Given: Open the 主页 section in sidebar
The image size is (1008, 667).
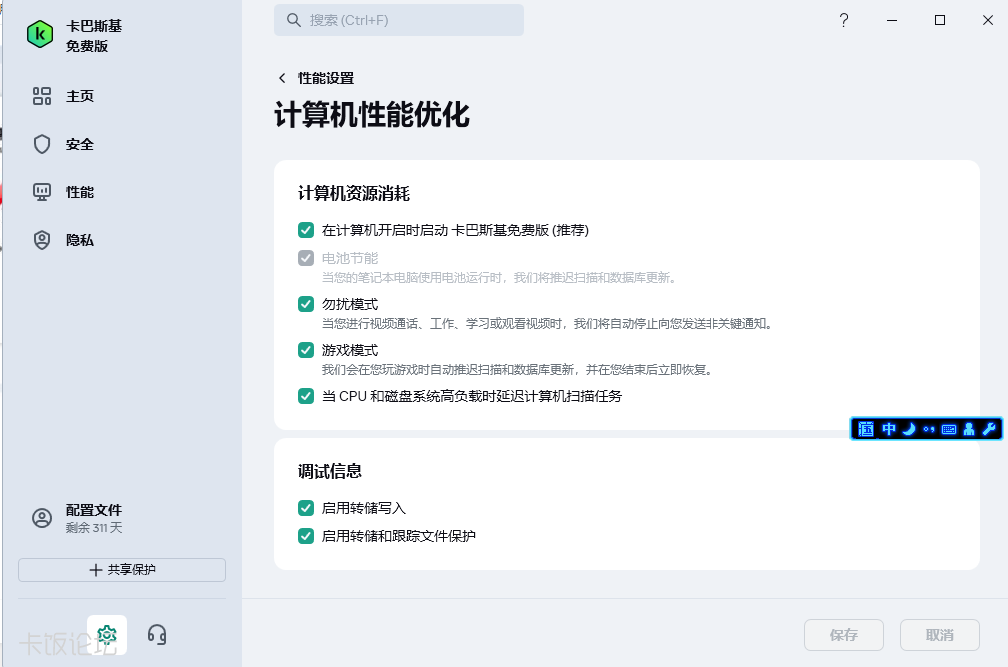Looking at the screenshot, I should 79,96.
